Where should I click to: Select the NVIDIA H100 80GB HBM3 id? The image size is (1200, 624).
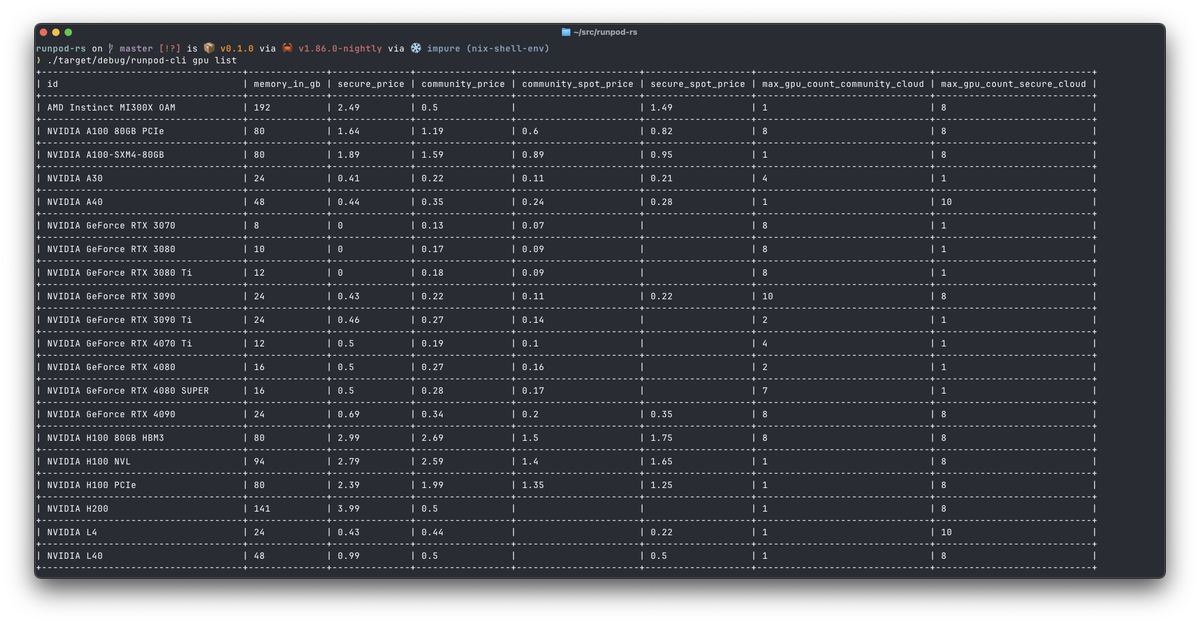pyautogui.click(x=106, y=438)
